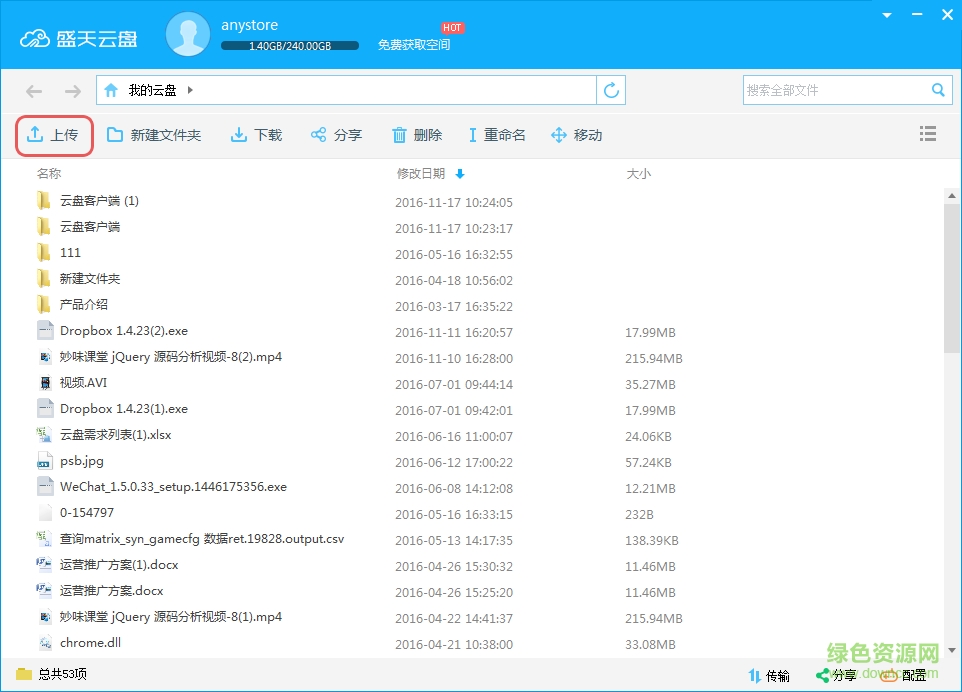Refresh the current folder listing
The width and height of the screenshot is (962, 692).
click(x=611, y=90)
